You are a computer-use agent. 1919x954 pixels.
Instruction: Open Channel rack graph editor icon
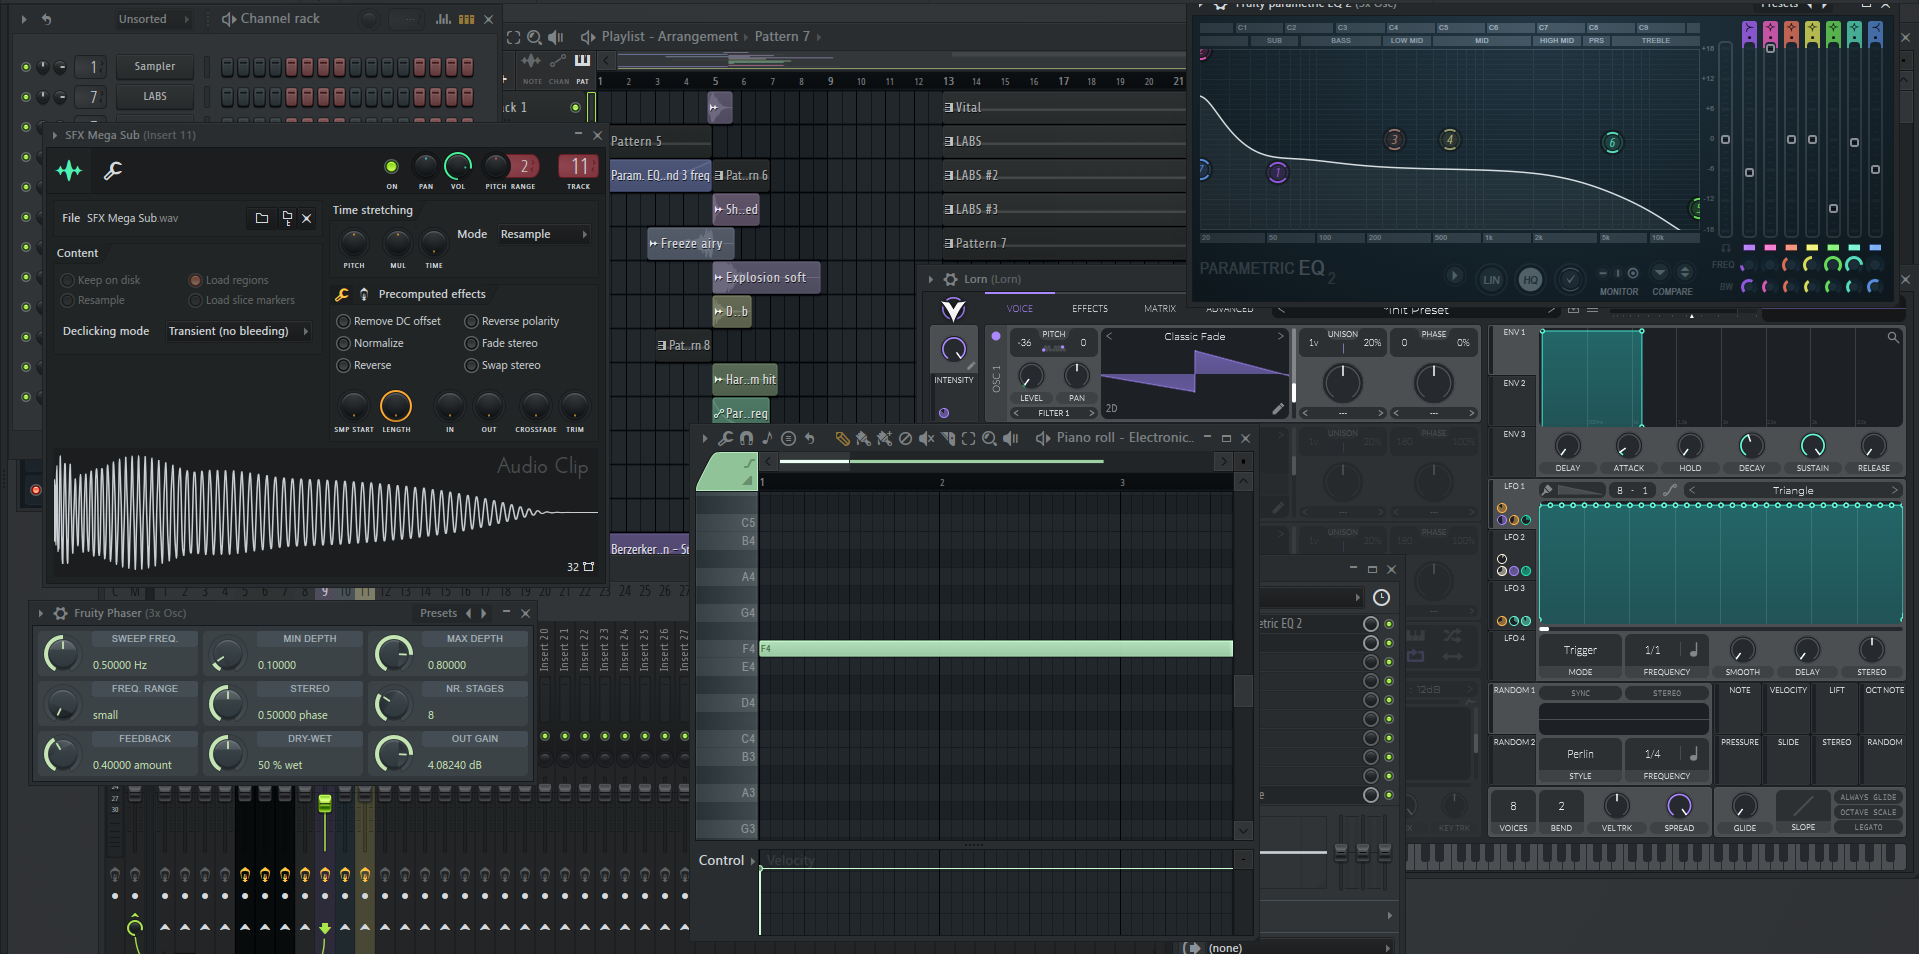coord(443,19)
